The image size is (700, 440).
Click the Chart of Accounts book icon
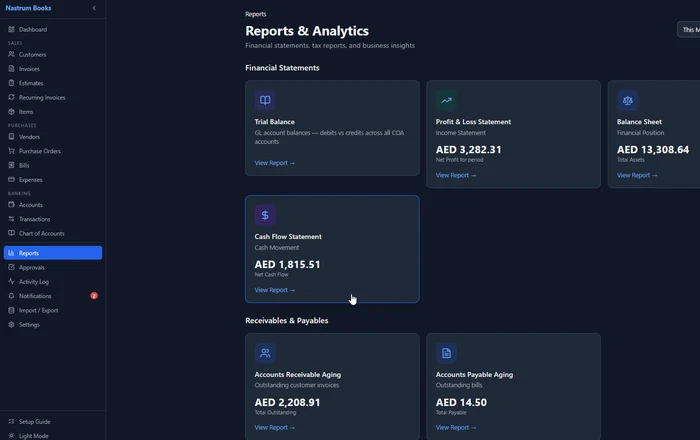click(x=11, y=233)
